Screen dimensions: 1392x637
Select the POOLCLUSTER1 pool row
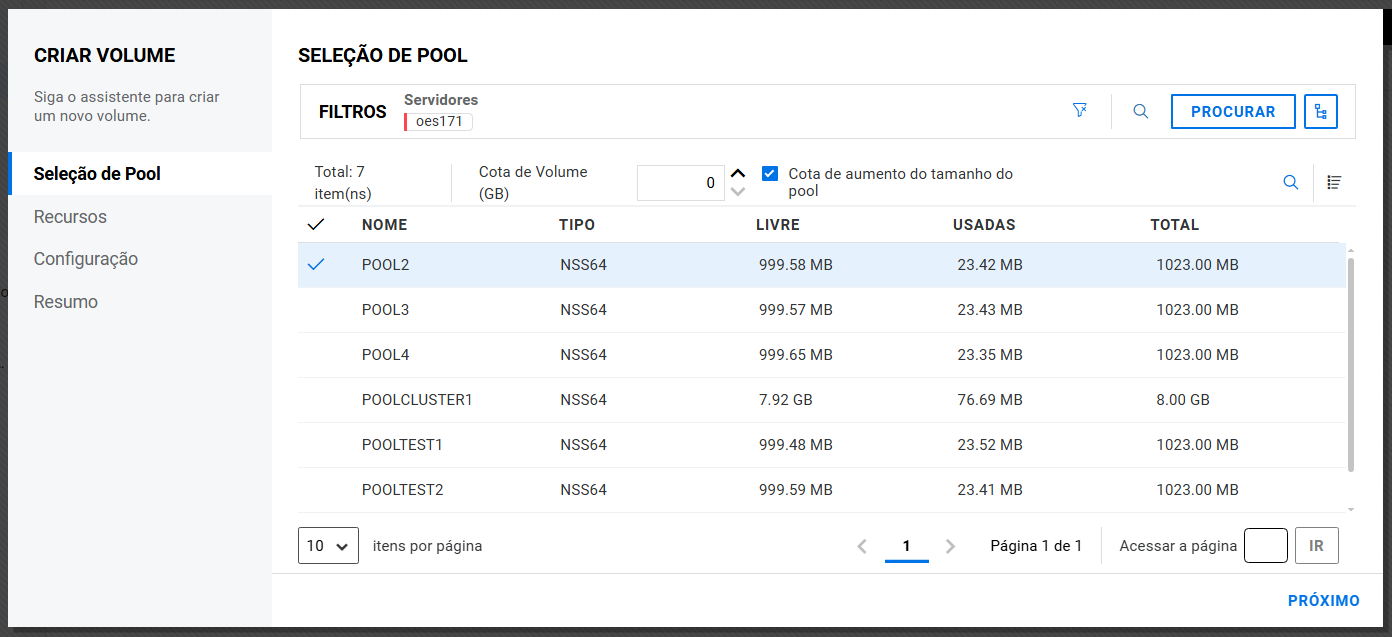[417, 400]
